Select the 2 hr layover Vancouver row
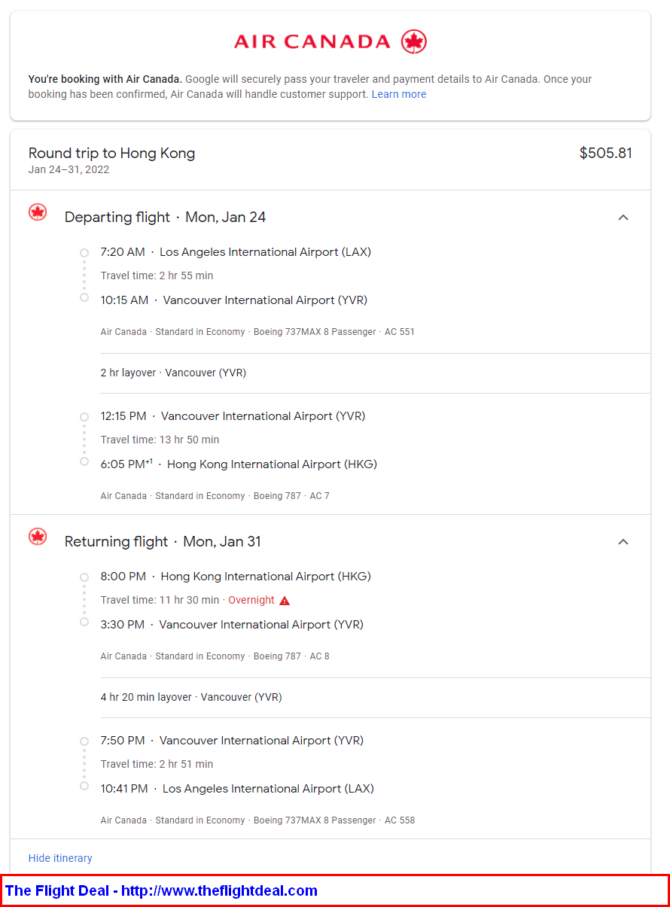This screenshot has height=907, width=670. point(376,373)
